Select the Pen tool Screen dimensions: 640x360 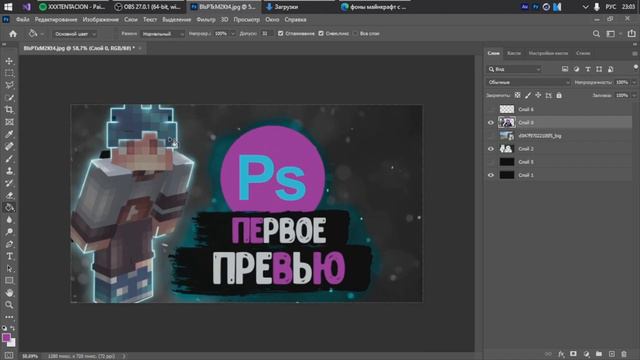[9, 244]
